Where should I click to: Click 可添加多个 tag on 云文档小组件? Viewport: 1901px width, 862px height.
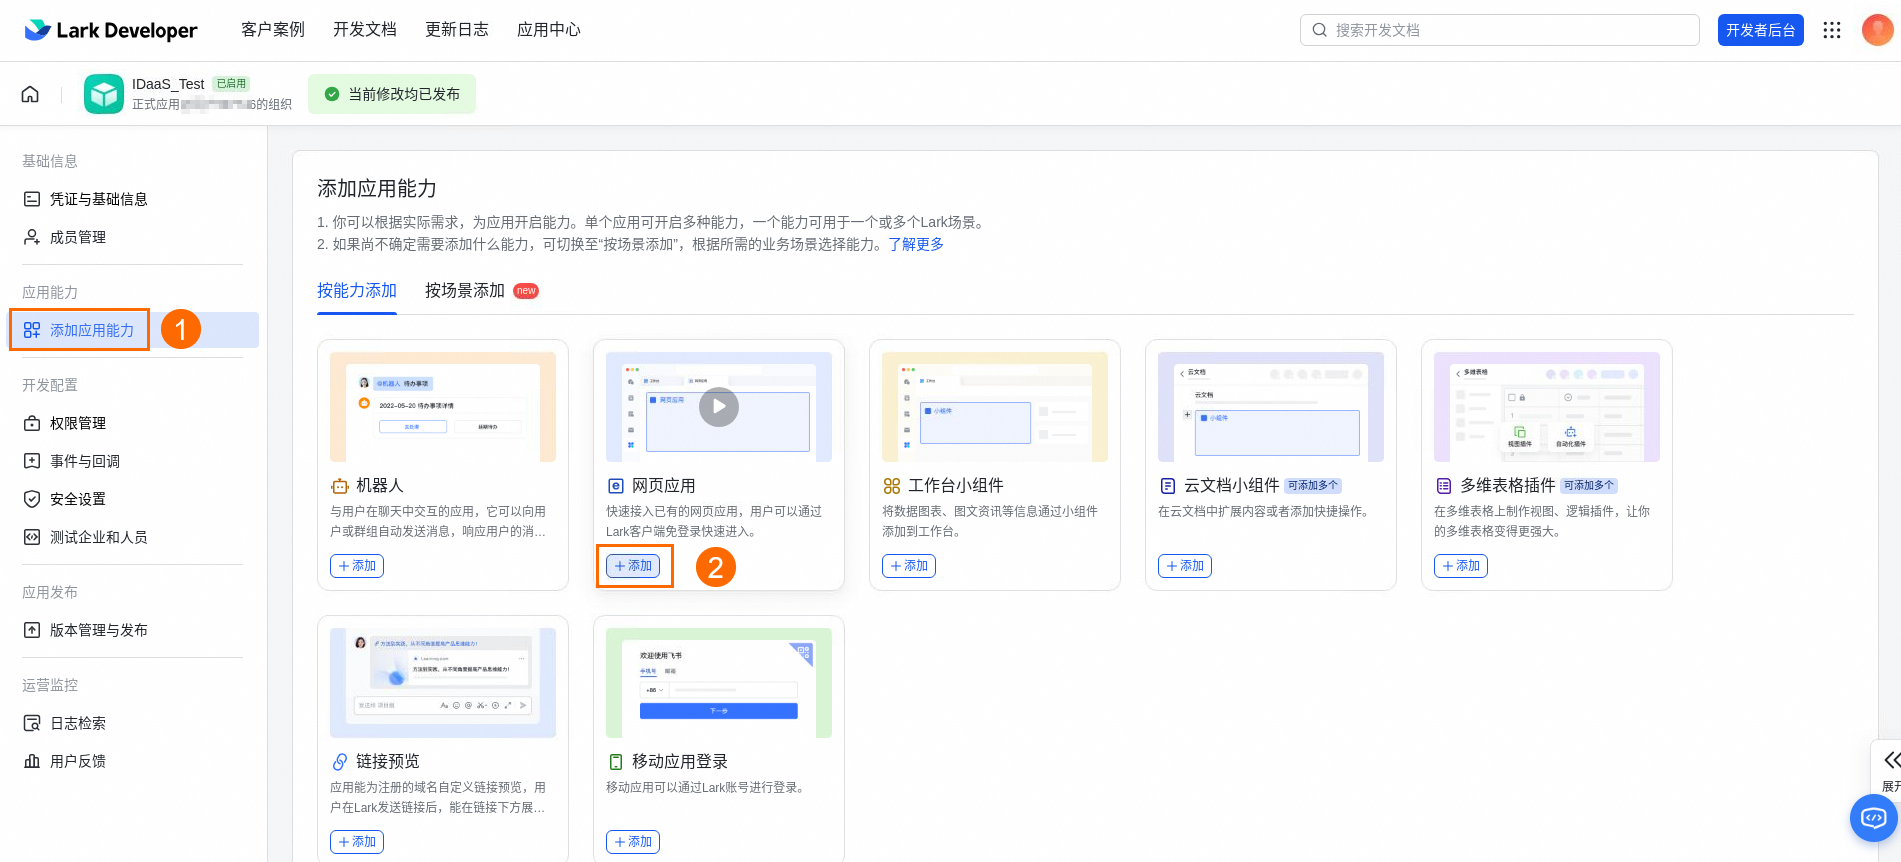[1313, 486]
